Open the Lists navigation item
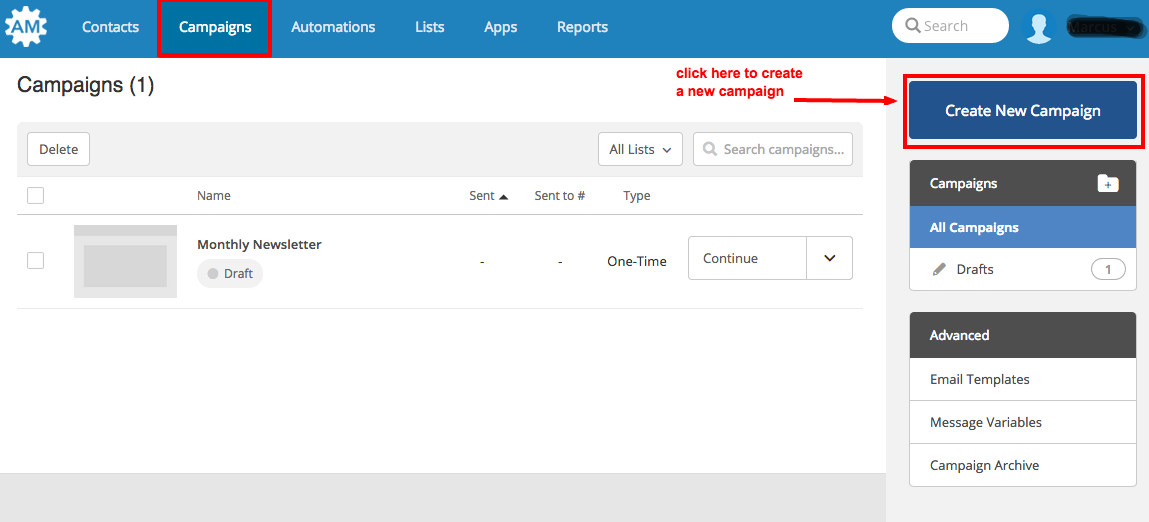Screen dimensions: 1149x522 pyautogui.click(x=429, y=27)
